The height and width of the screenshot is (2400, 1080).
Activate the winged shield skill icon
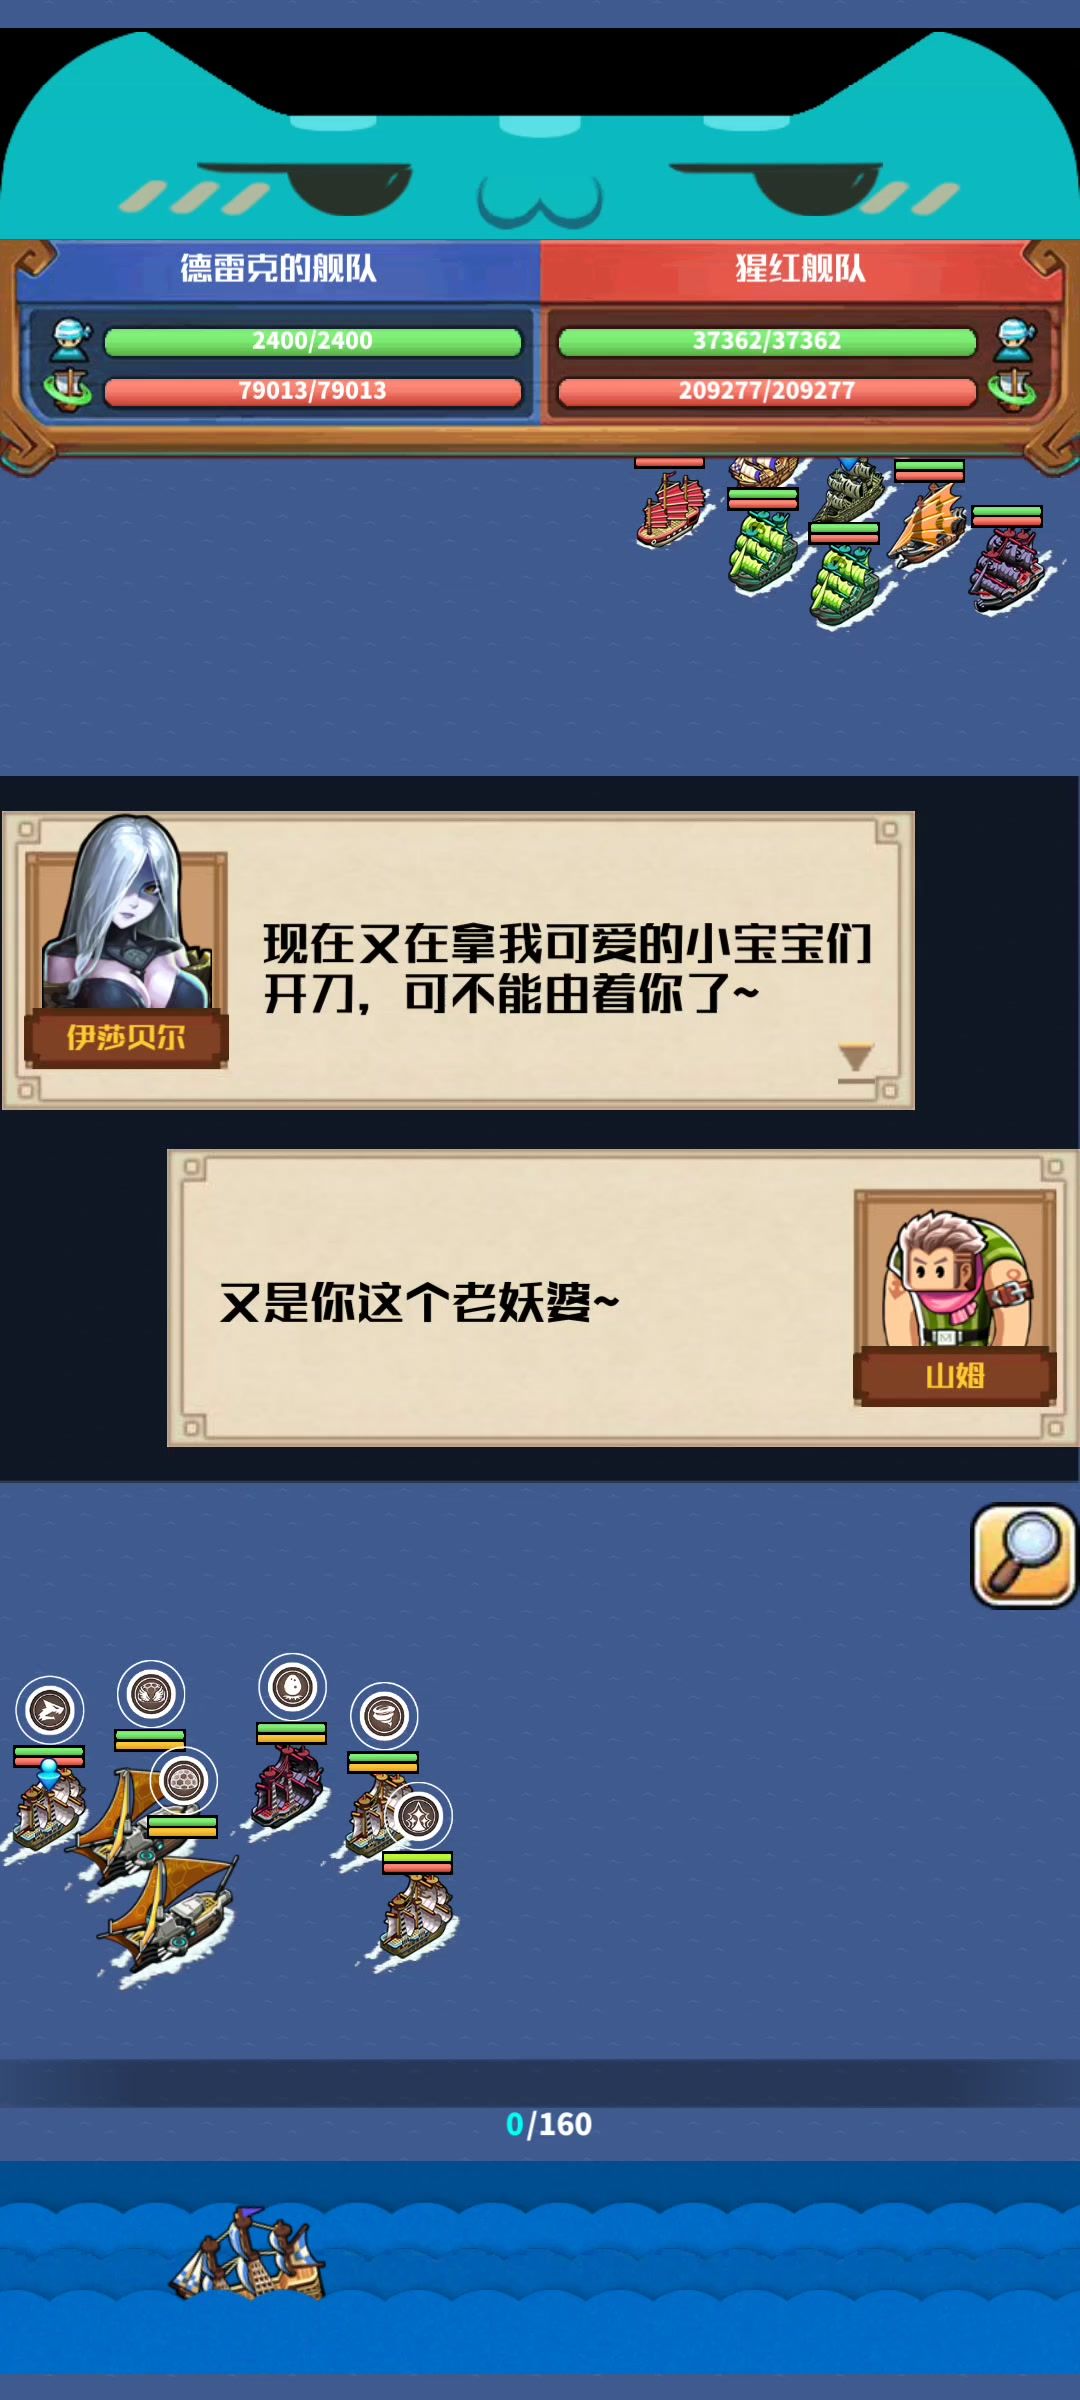(151, 1694)
